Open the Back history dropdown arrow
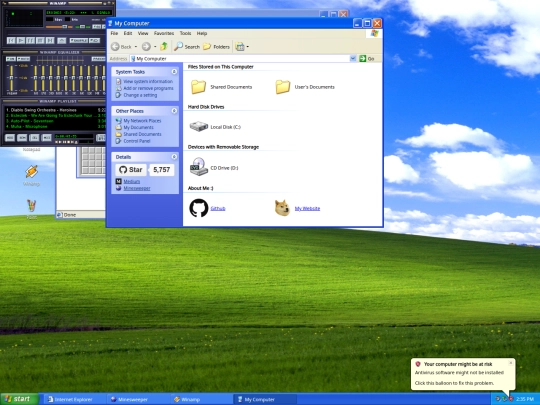Image resolution: width=540 pixels, height=405 pixels. 136,46
